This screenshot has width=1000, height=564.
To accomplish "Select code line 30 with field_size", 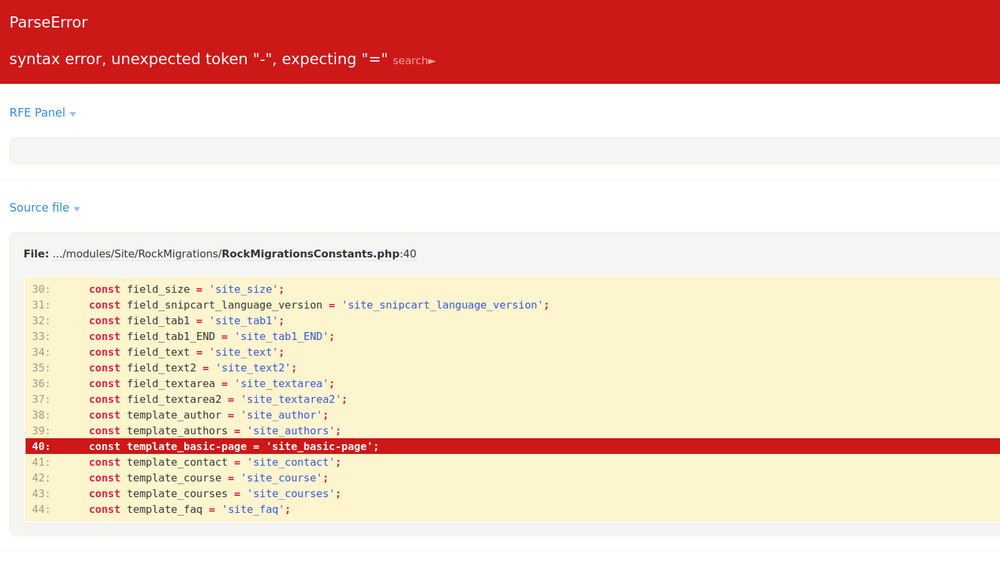I will (x=186, y=289).
